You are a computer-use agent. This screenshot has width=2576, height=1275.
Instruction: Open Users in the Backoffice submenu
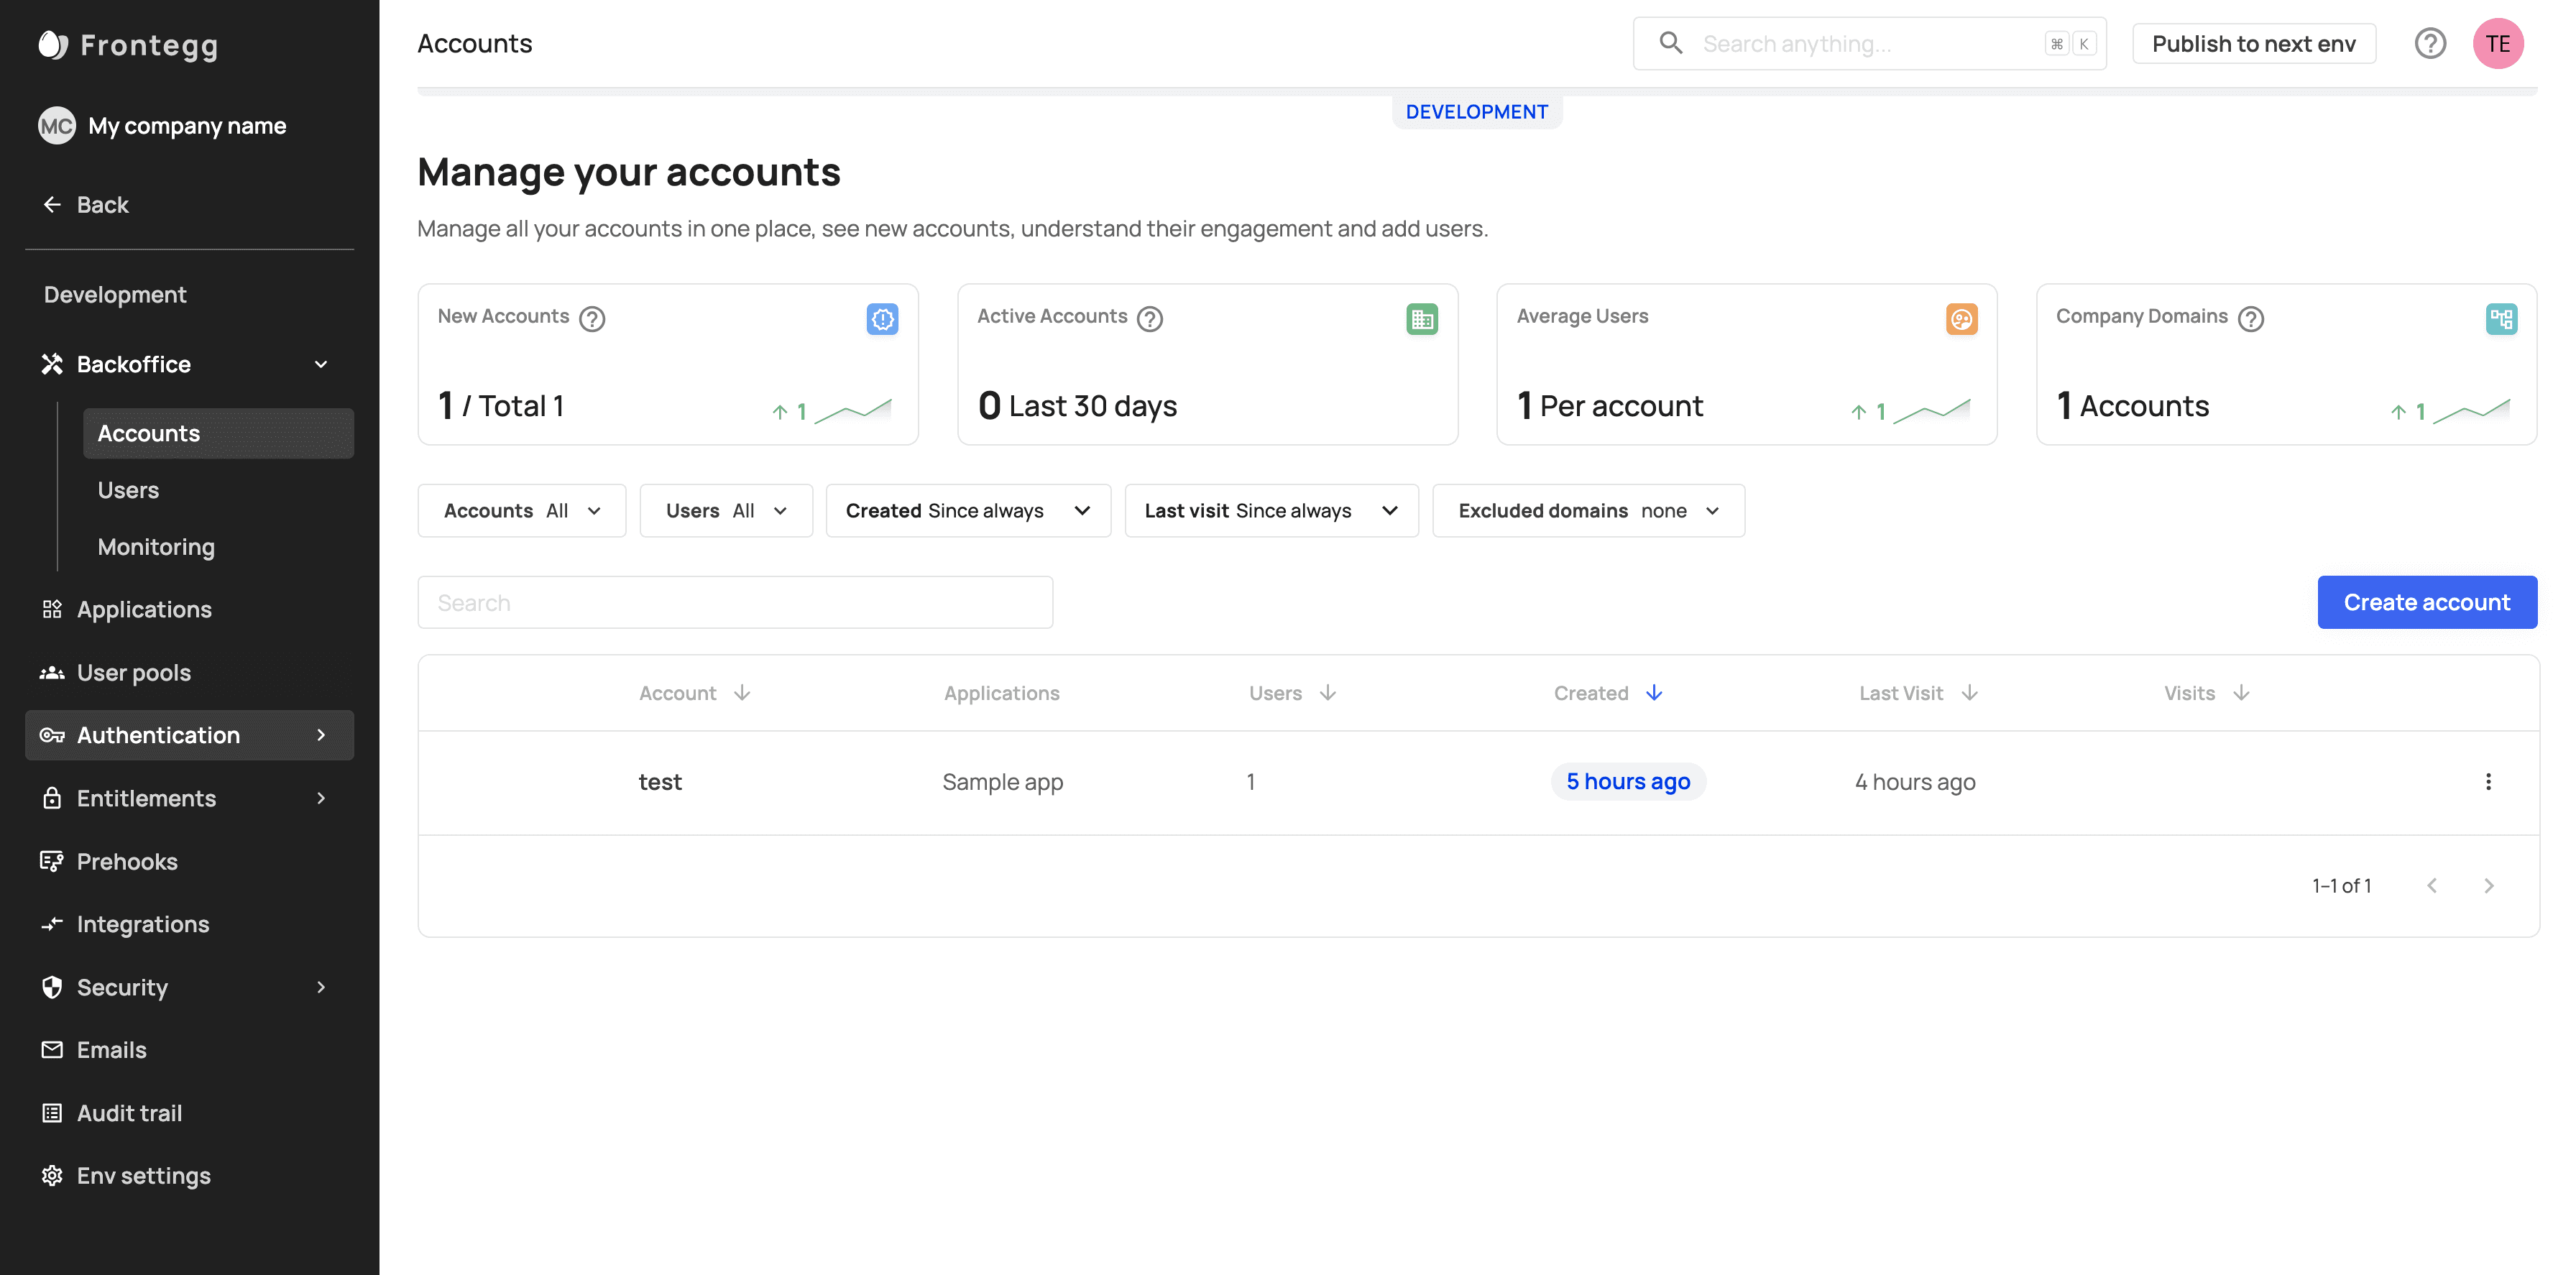(128, 490)
